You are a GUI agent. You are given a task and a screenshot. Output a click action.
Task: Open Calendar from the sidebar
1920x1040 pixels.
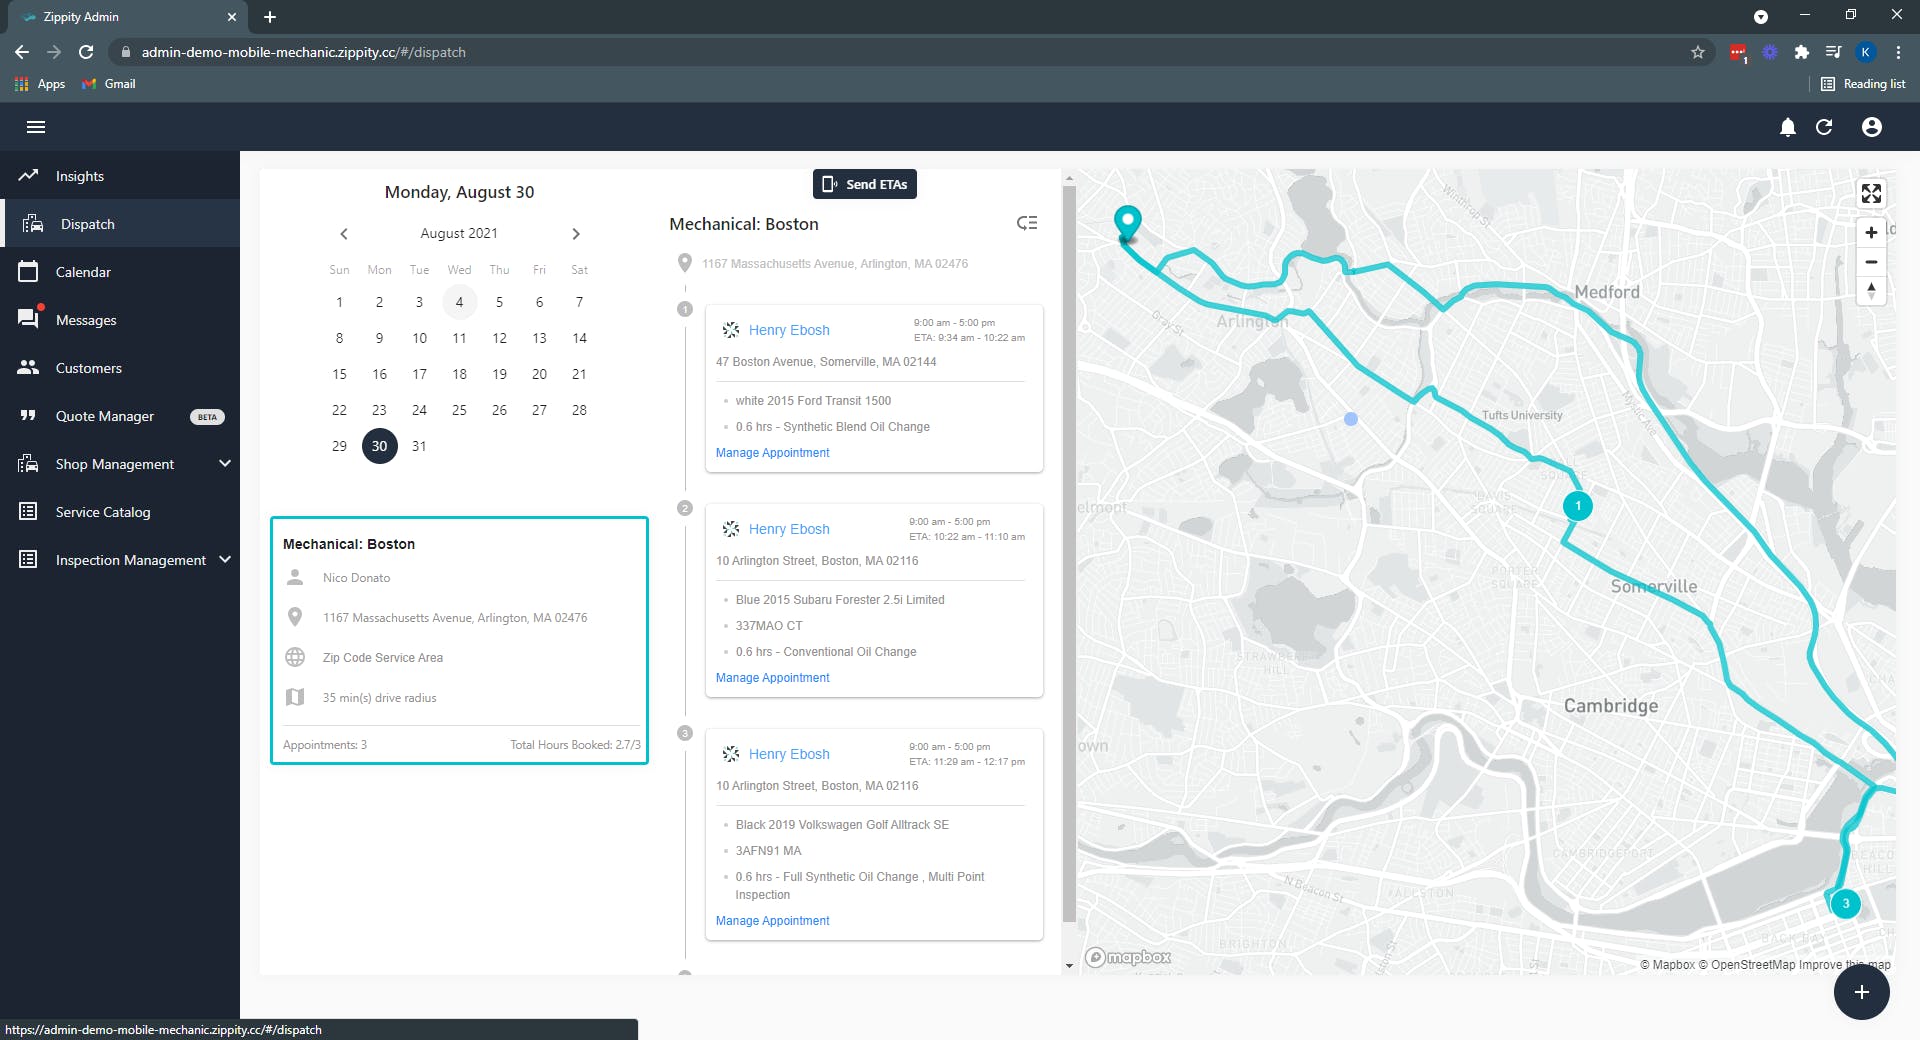tap(120, 272)
